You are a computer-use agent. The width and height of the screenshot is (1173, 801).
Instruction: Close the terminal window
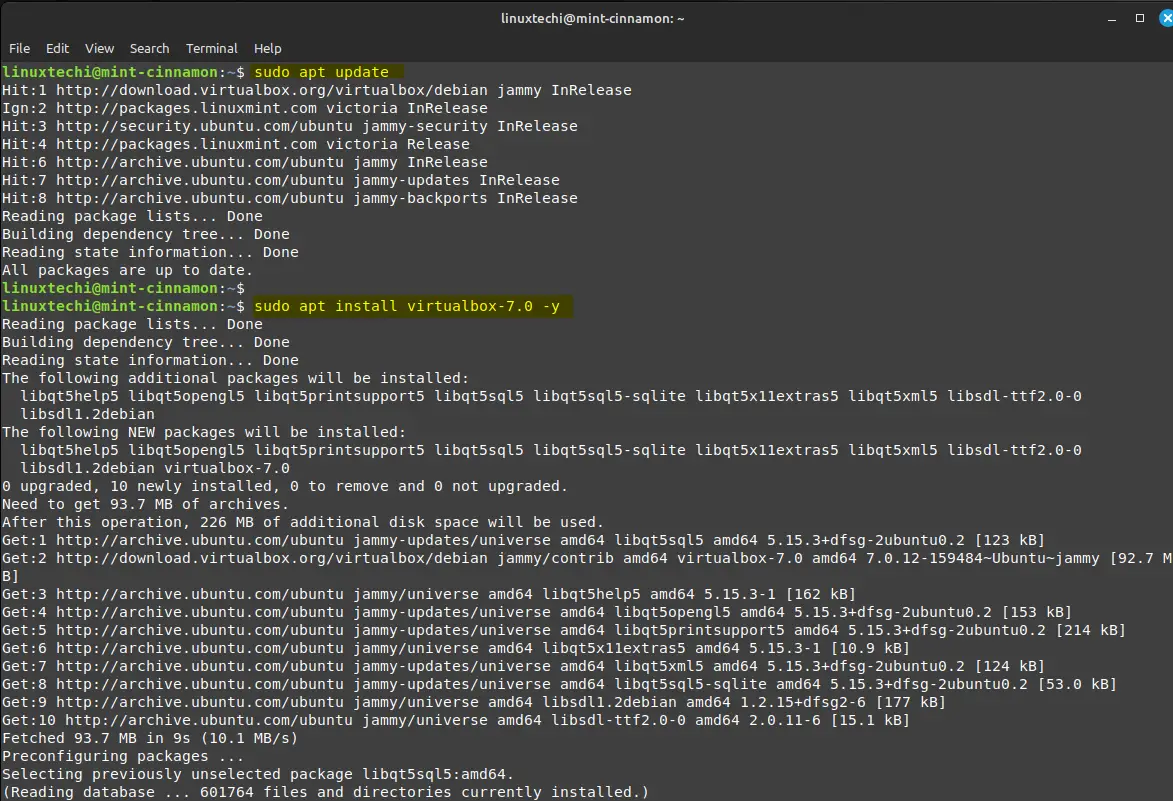click(x=1166, y=18)
